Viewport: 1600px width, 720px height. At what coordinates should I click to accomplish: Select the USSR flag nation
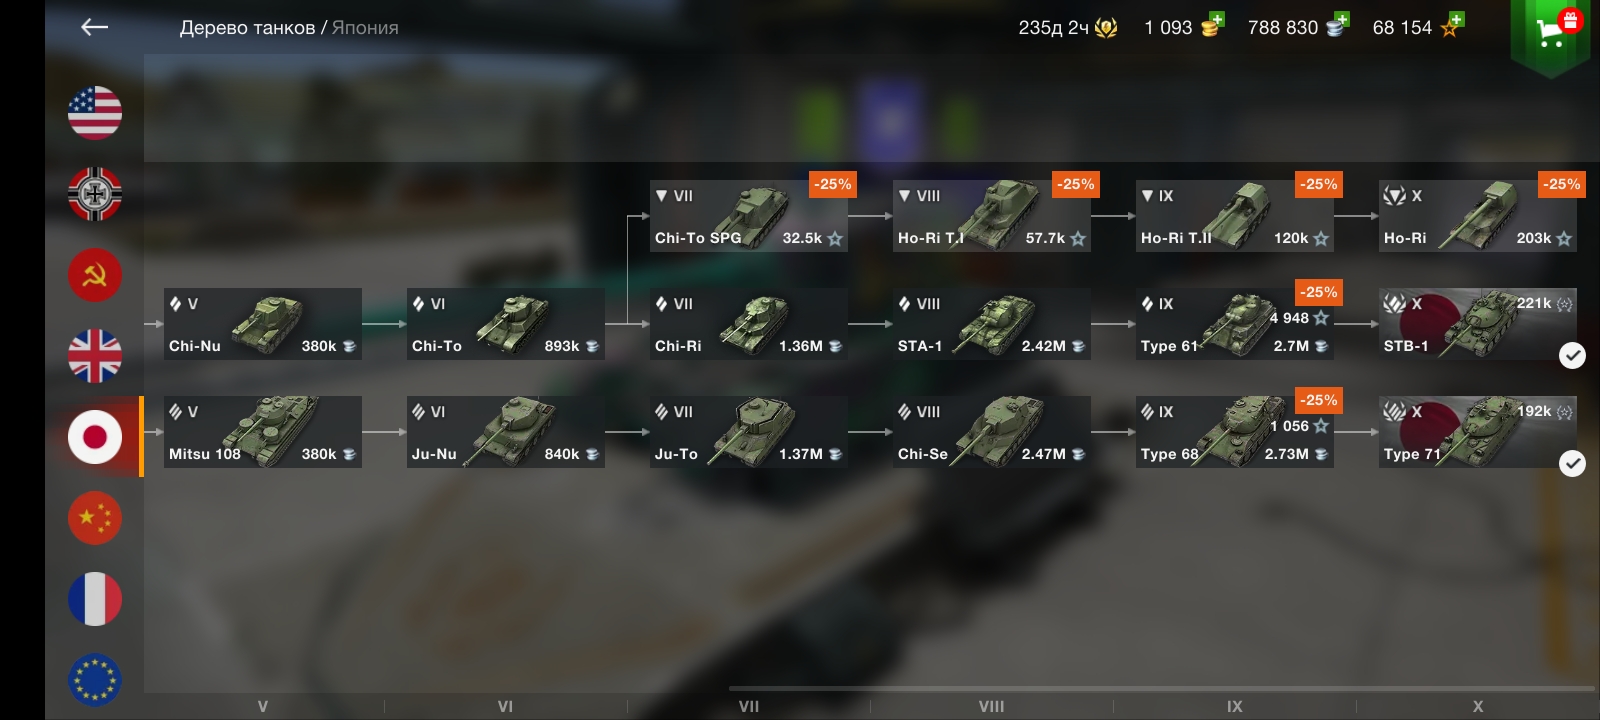[95, 274]
